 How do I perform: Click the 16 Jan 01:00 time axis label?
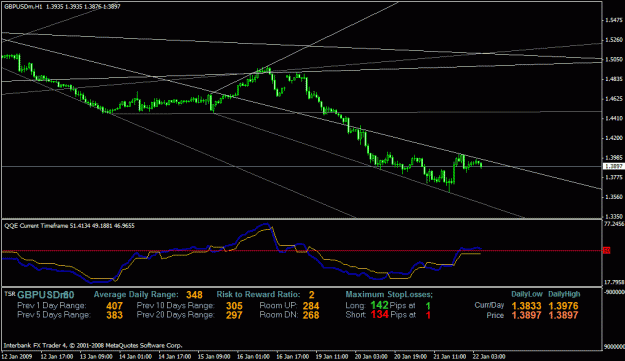(x=254, y=356)
